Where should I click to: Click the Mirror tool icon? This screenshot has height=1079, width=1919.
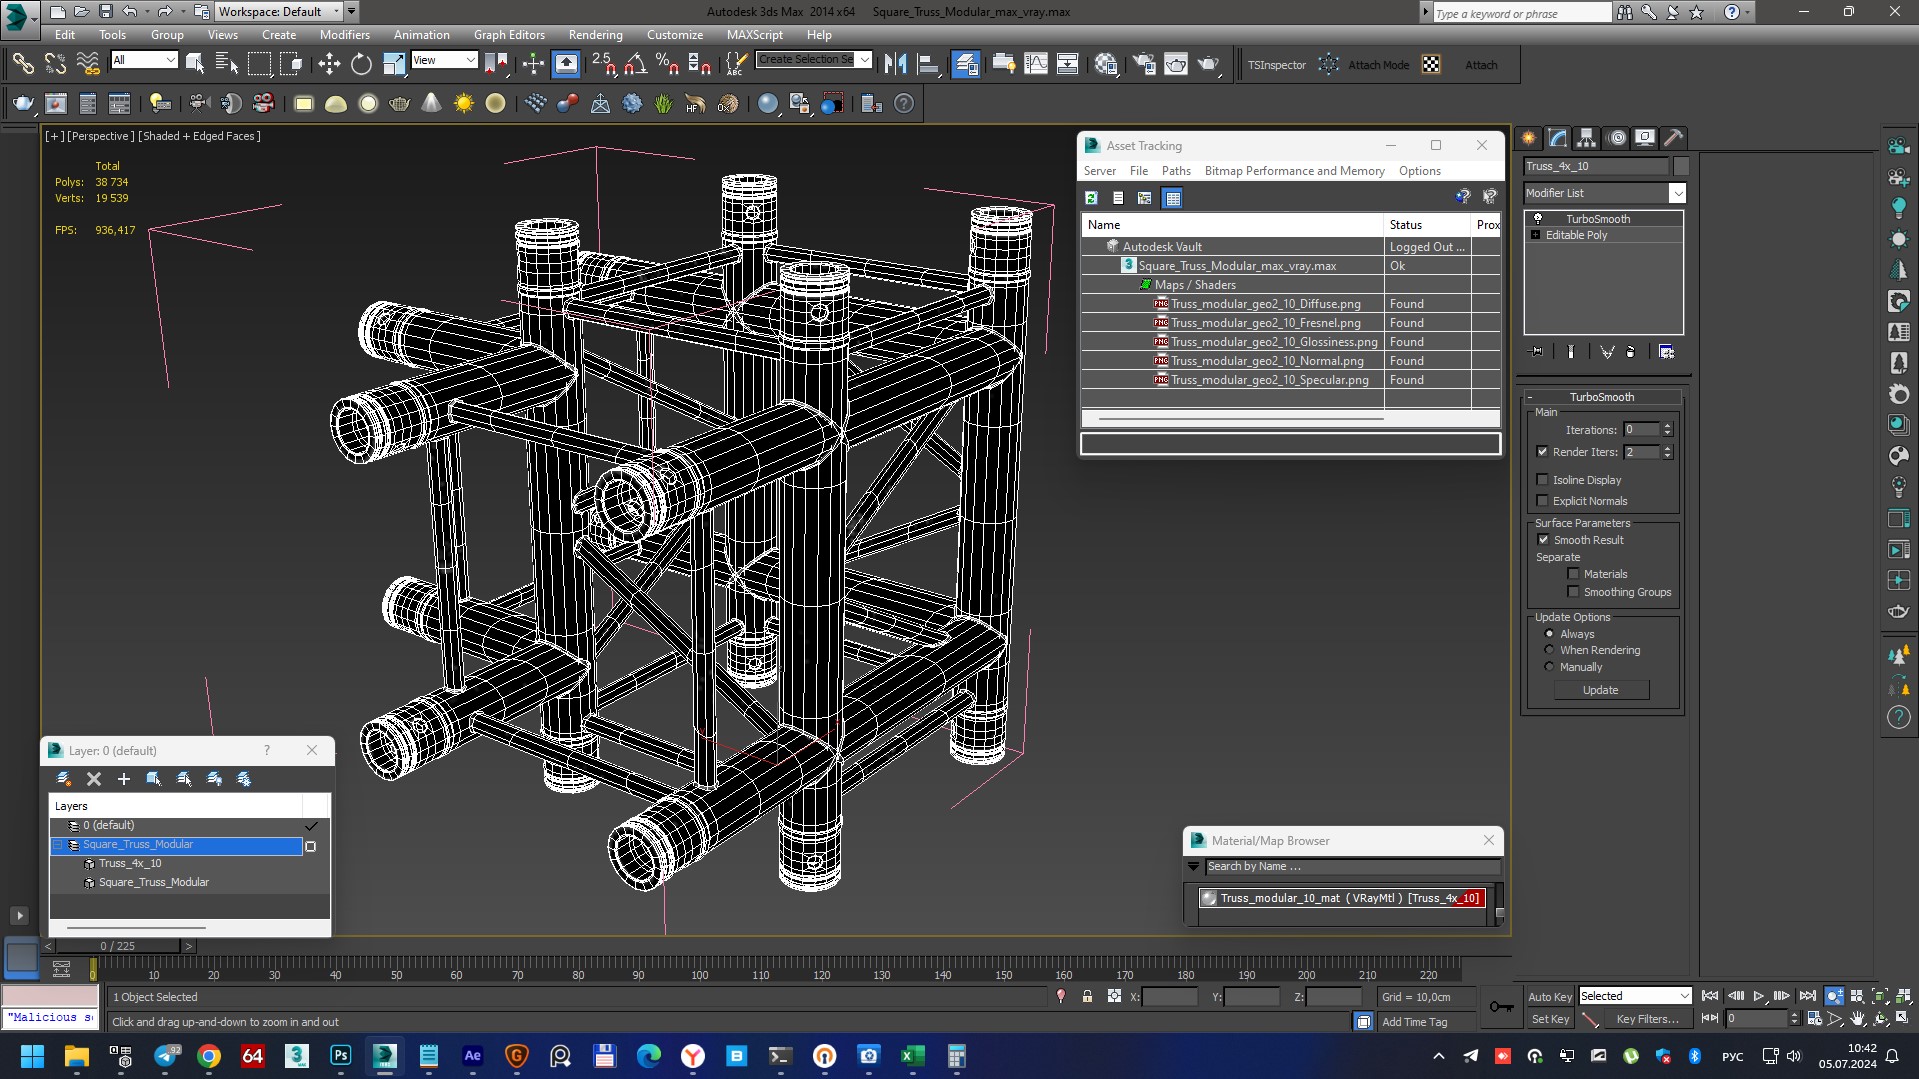coord(895,65)
